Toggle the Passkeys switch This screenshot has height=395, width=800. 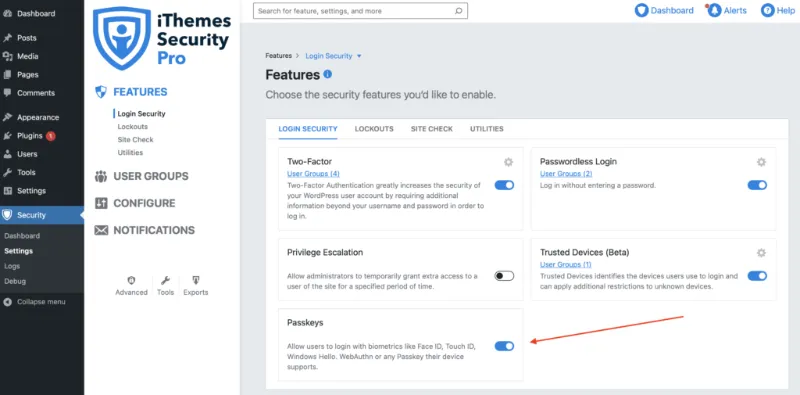point(504,346)
